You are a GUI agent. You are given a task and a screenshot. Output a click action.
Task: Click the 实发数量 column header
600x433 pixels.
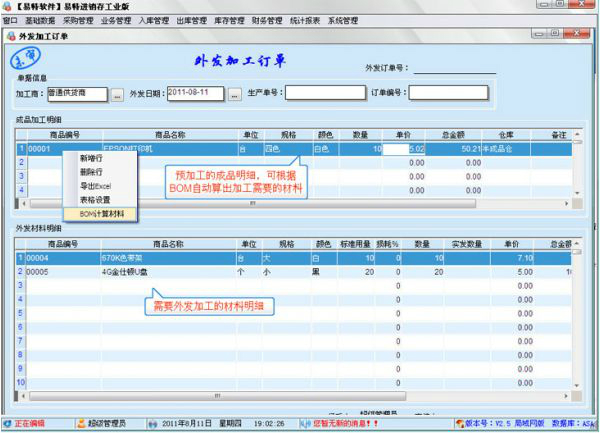(466, 244)
